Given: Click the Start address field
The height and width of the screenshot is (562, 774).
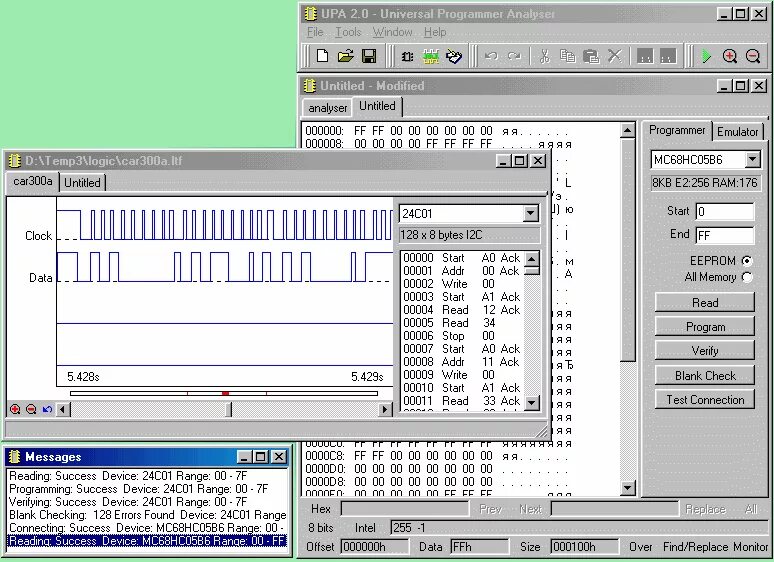Looking at the screenshot, I should tap(725, 211).
